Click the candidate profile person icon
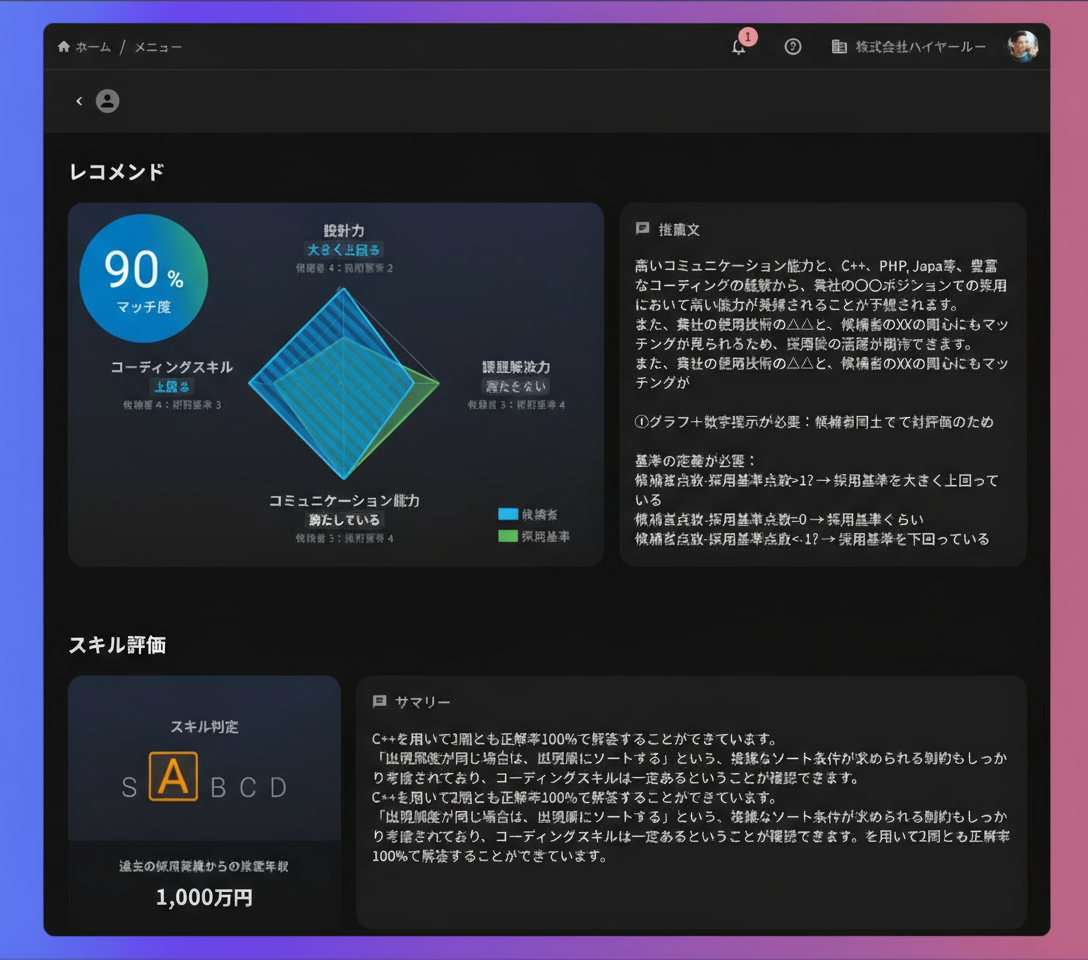The height and width of the screenshot is (960, 1088). pyautogui.click(x=107, y=101)
